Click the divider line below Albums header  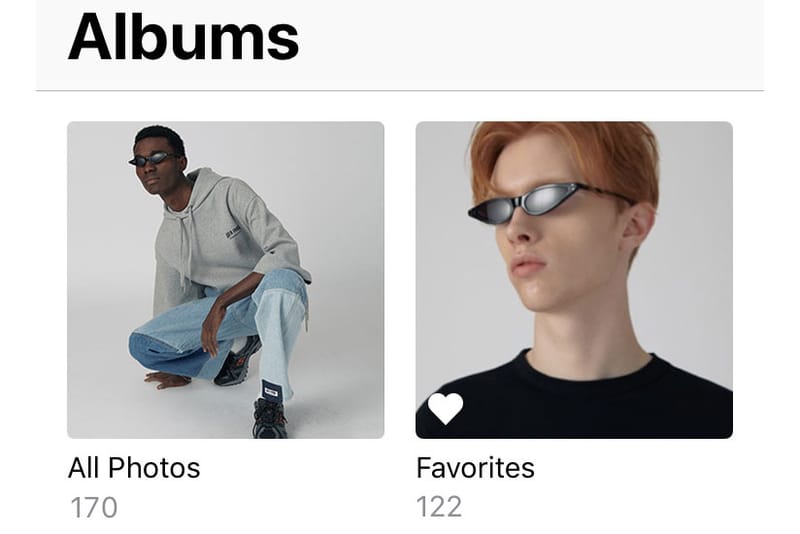tap(400, 91)
